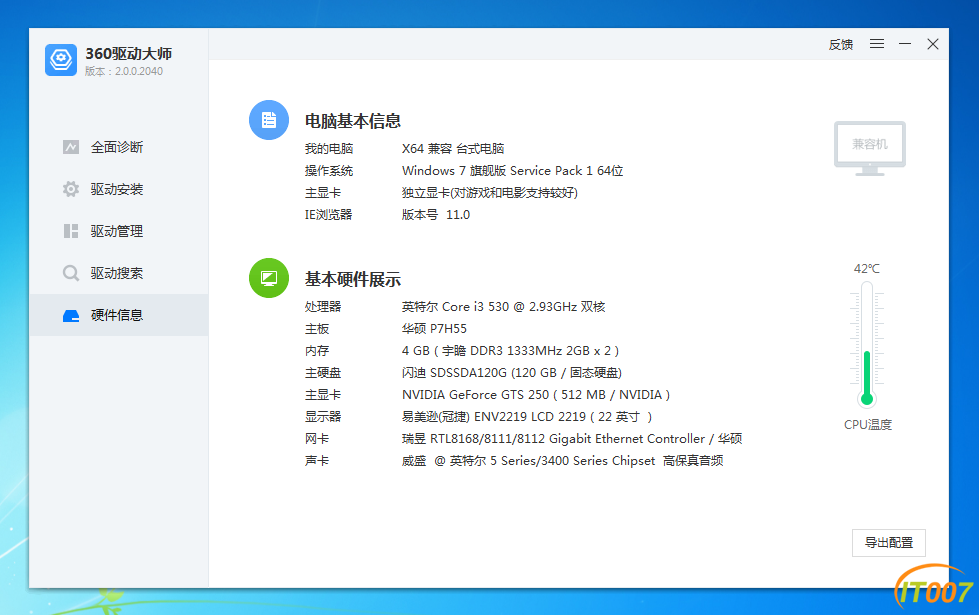Click sound card value 威盛 高保真音频
The image size is (979, 615).
click(x=563, y=461)
